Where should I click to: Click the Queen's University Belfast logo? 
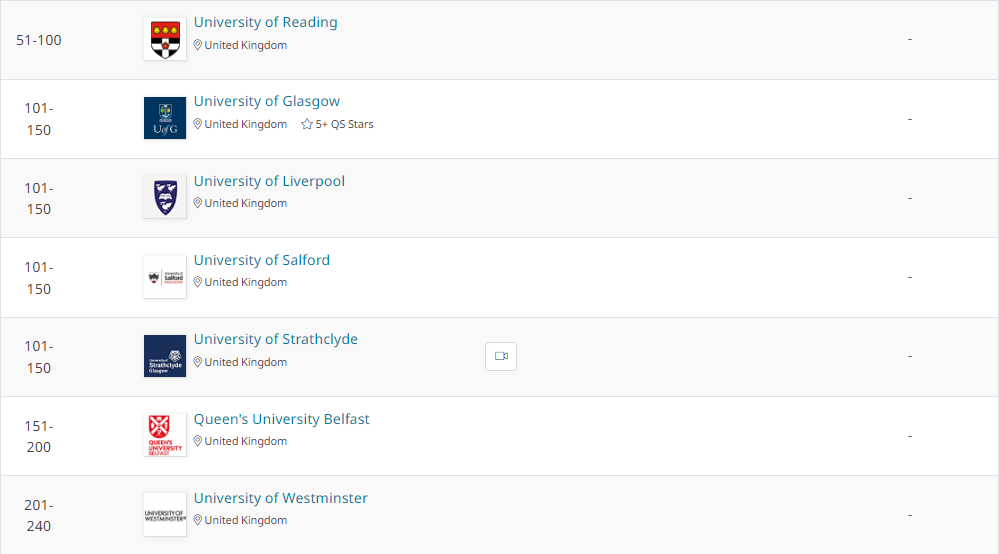point(164,435)
